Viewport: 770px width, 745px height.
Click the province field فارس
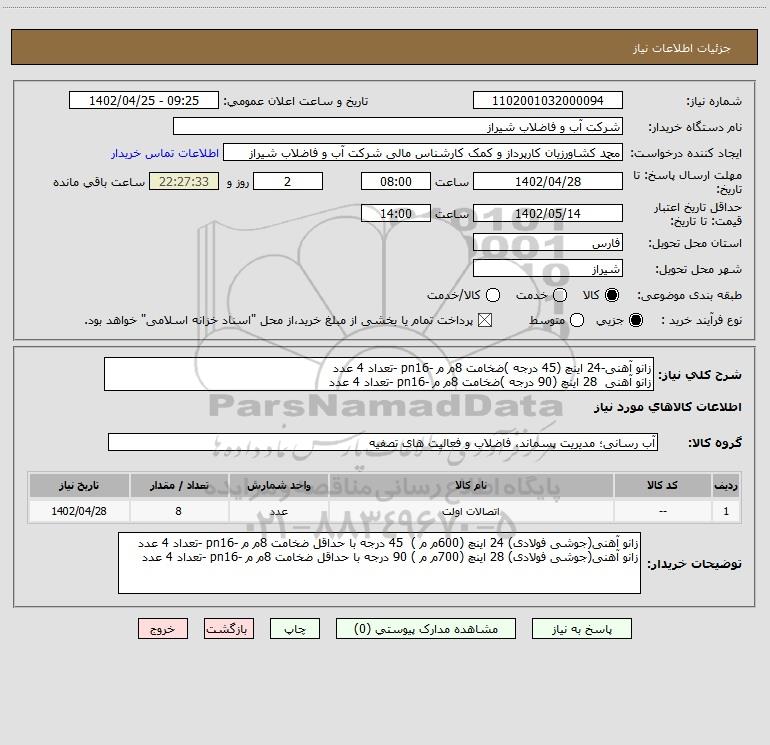click(548, 243)
